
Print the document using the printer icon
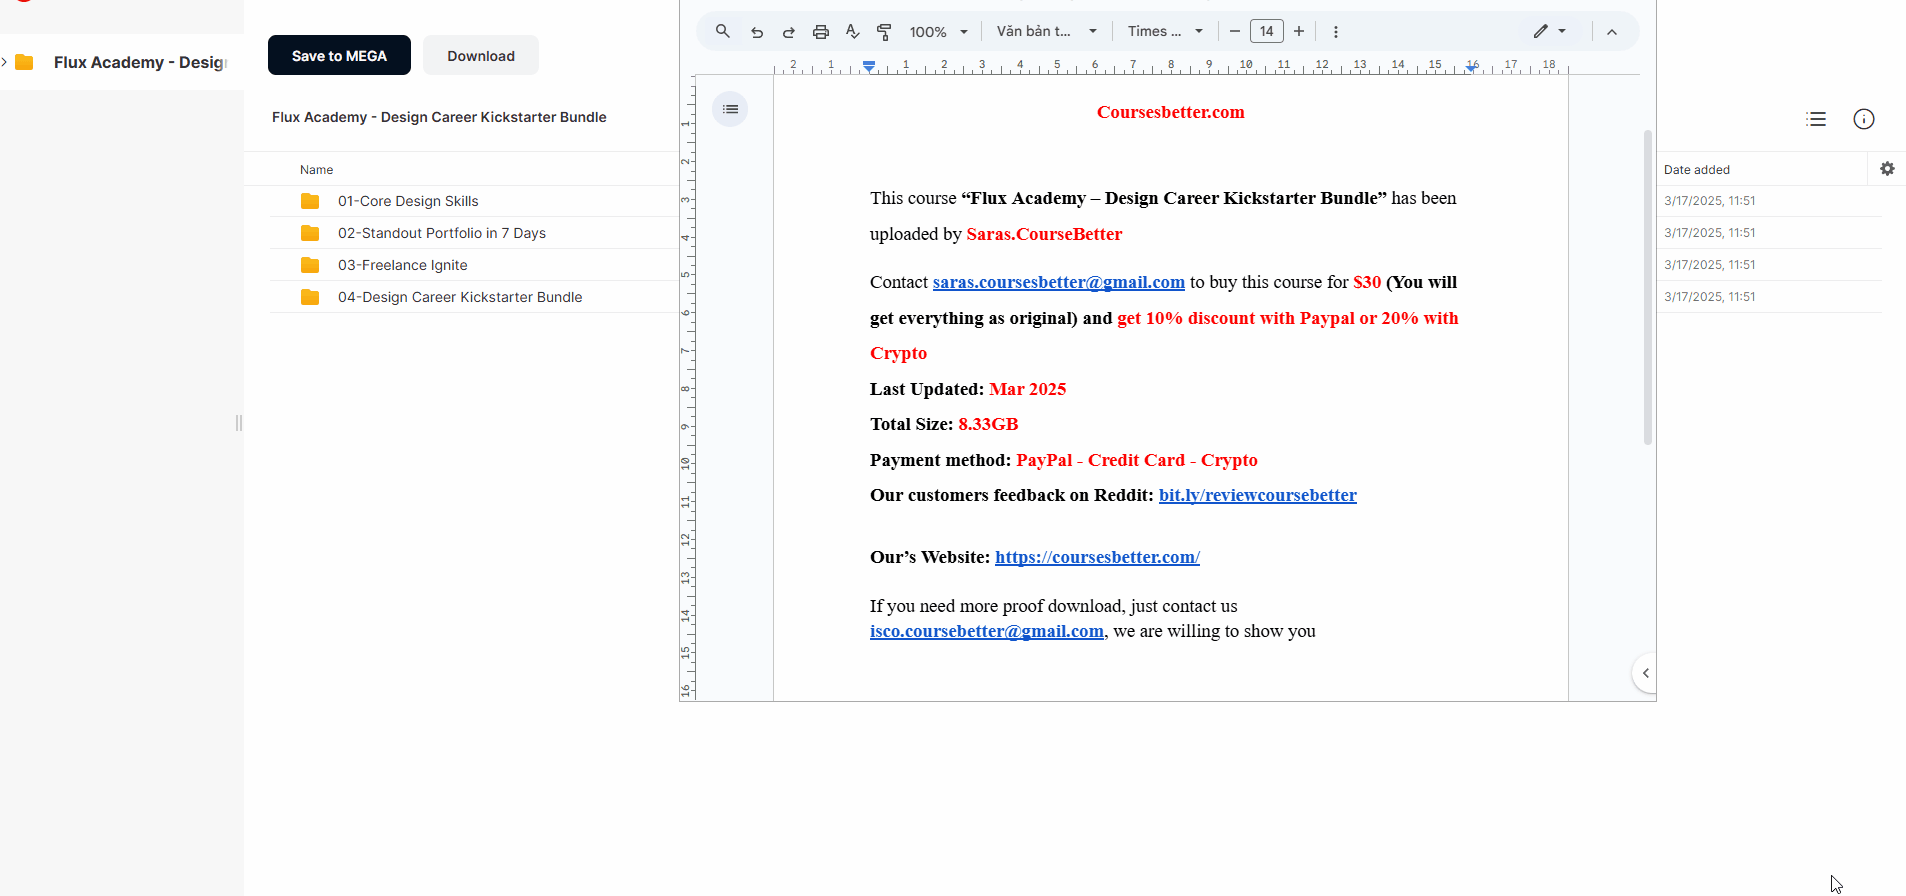tap(821, 32)
